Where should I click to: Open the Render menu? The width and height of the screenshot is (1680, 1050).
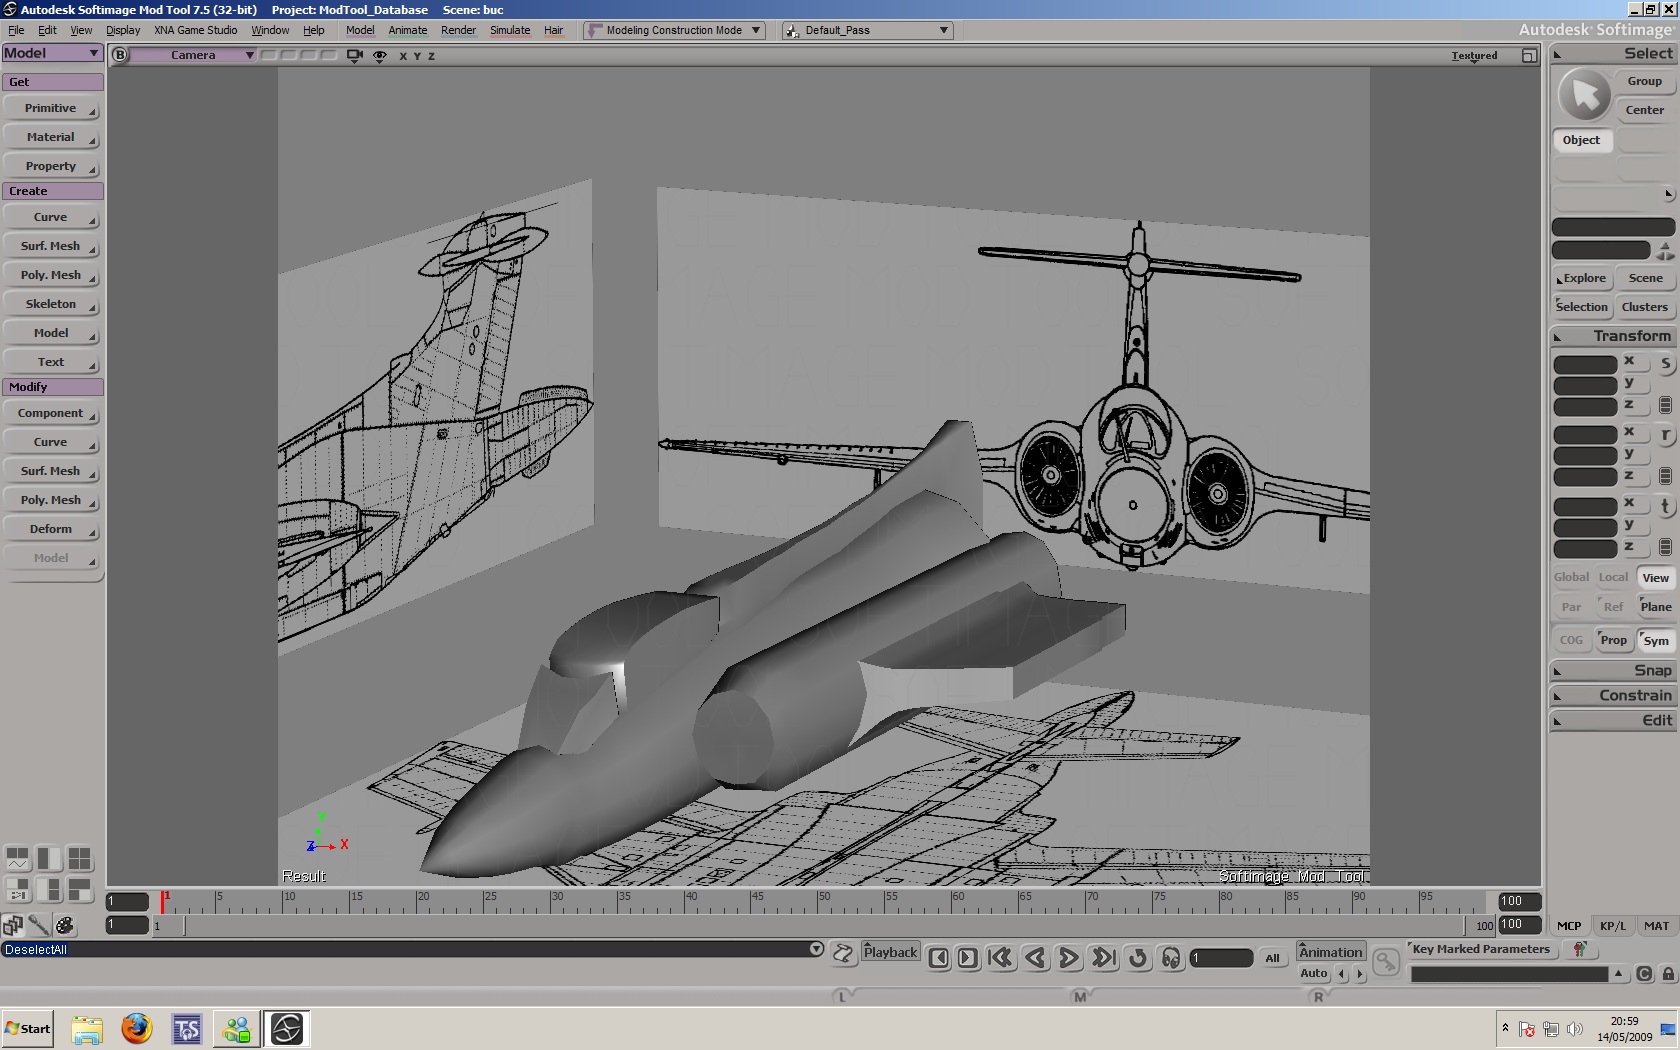point(458,30)
